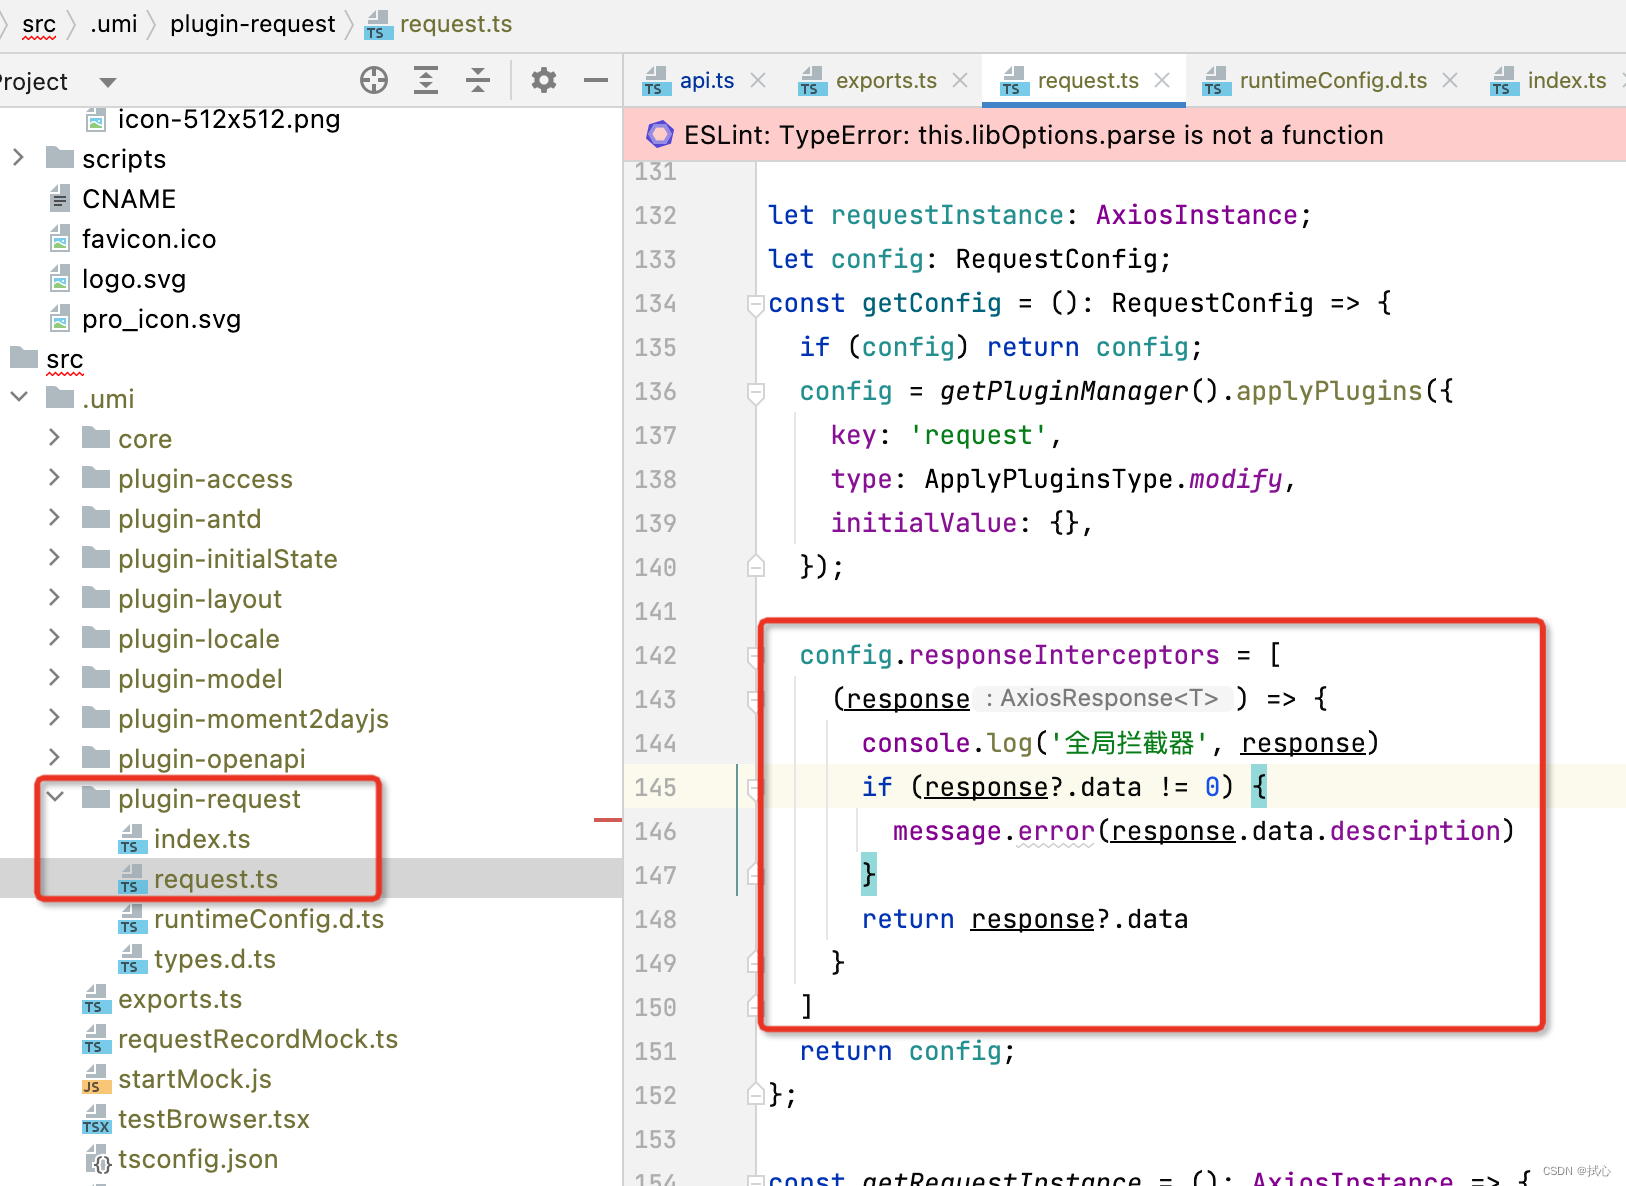Hide the project panel with minus icon
Image resolution: width=1626 pixels, height=1186 pixels.
click(x=596, y=80)
